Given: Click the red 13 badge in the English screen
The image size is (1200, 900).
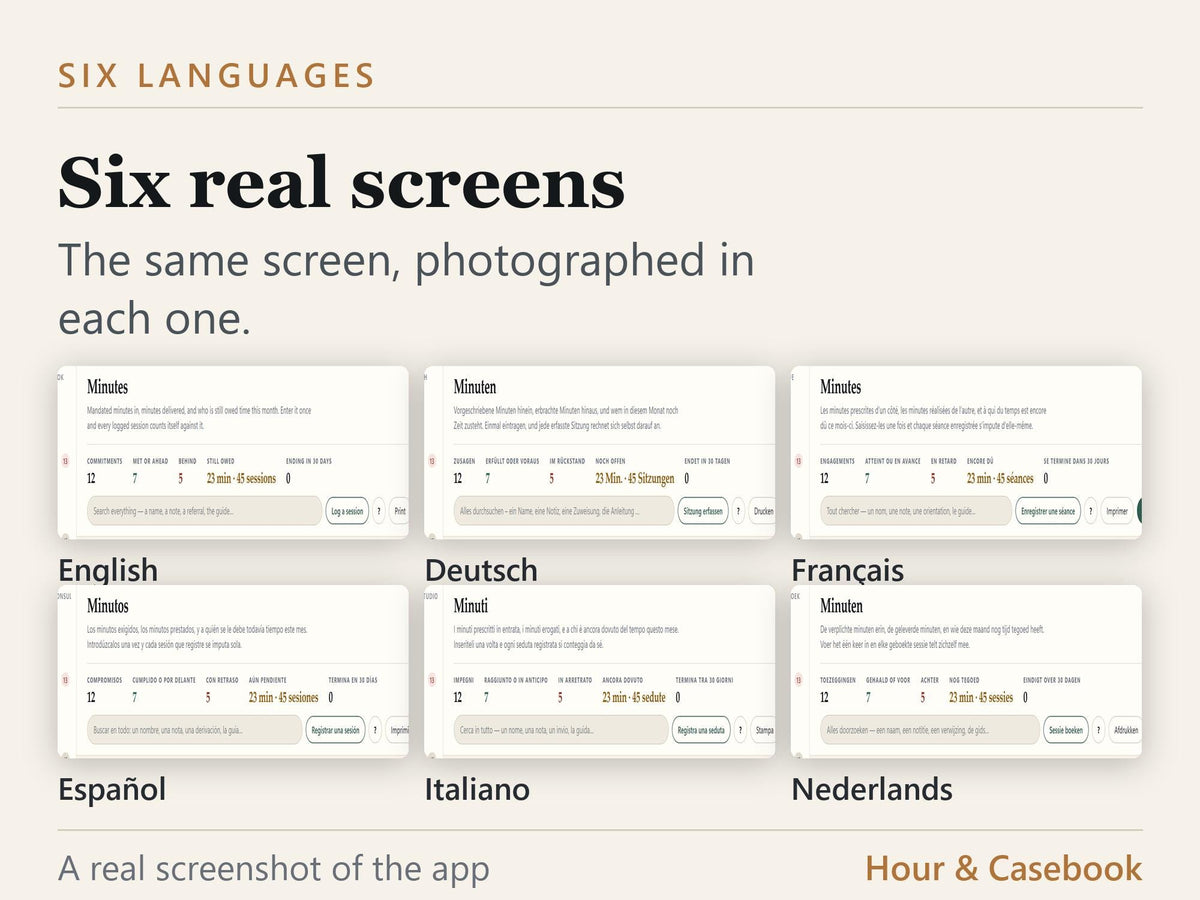Looking at the screenshot, I should pos(65,462).
